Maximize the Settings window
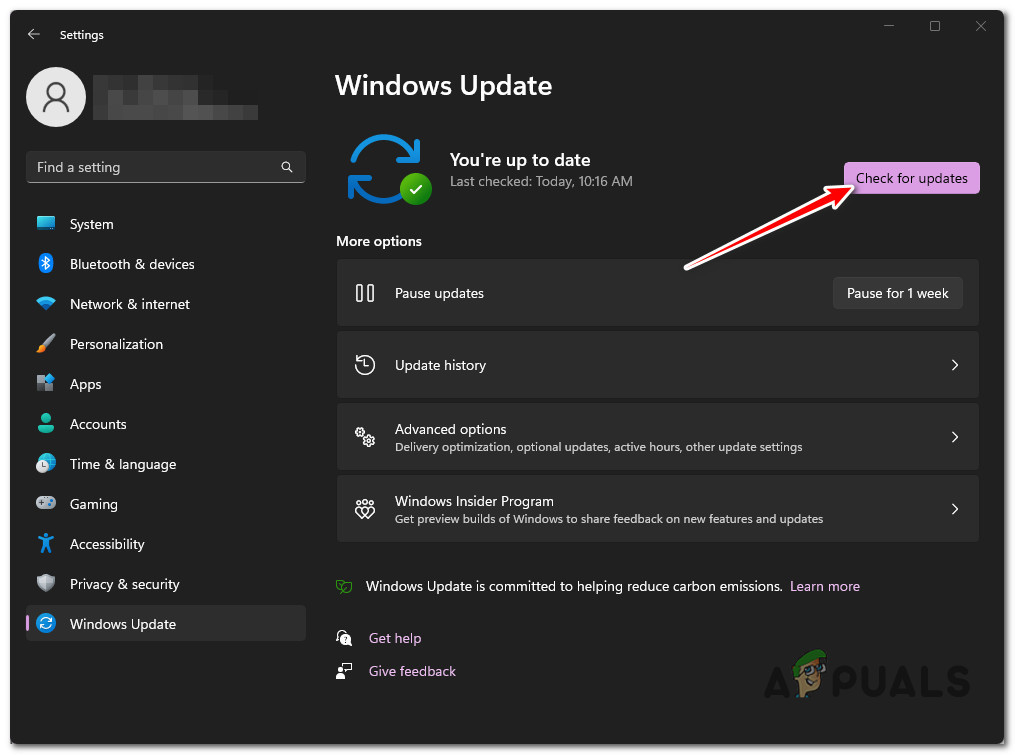 pos(935,26)
